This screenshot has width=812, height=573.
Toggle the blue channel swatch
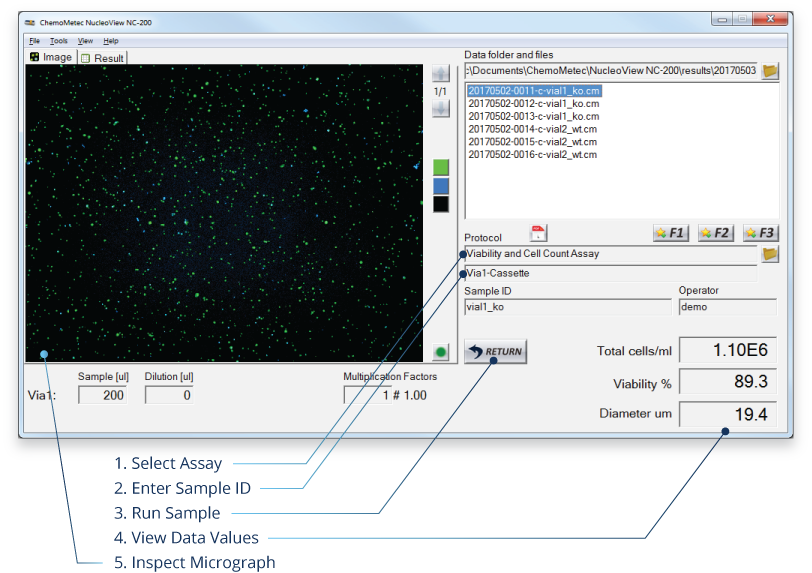(x=441, y=186)
